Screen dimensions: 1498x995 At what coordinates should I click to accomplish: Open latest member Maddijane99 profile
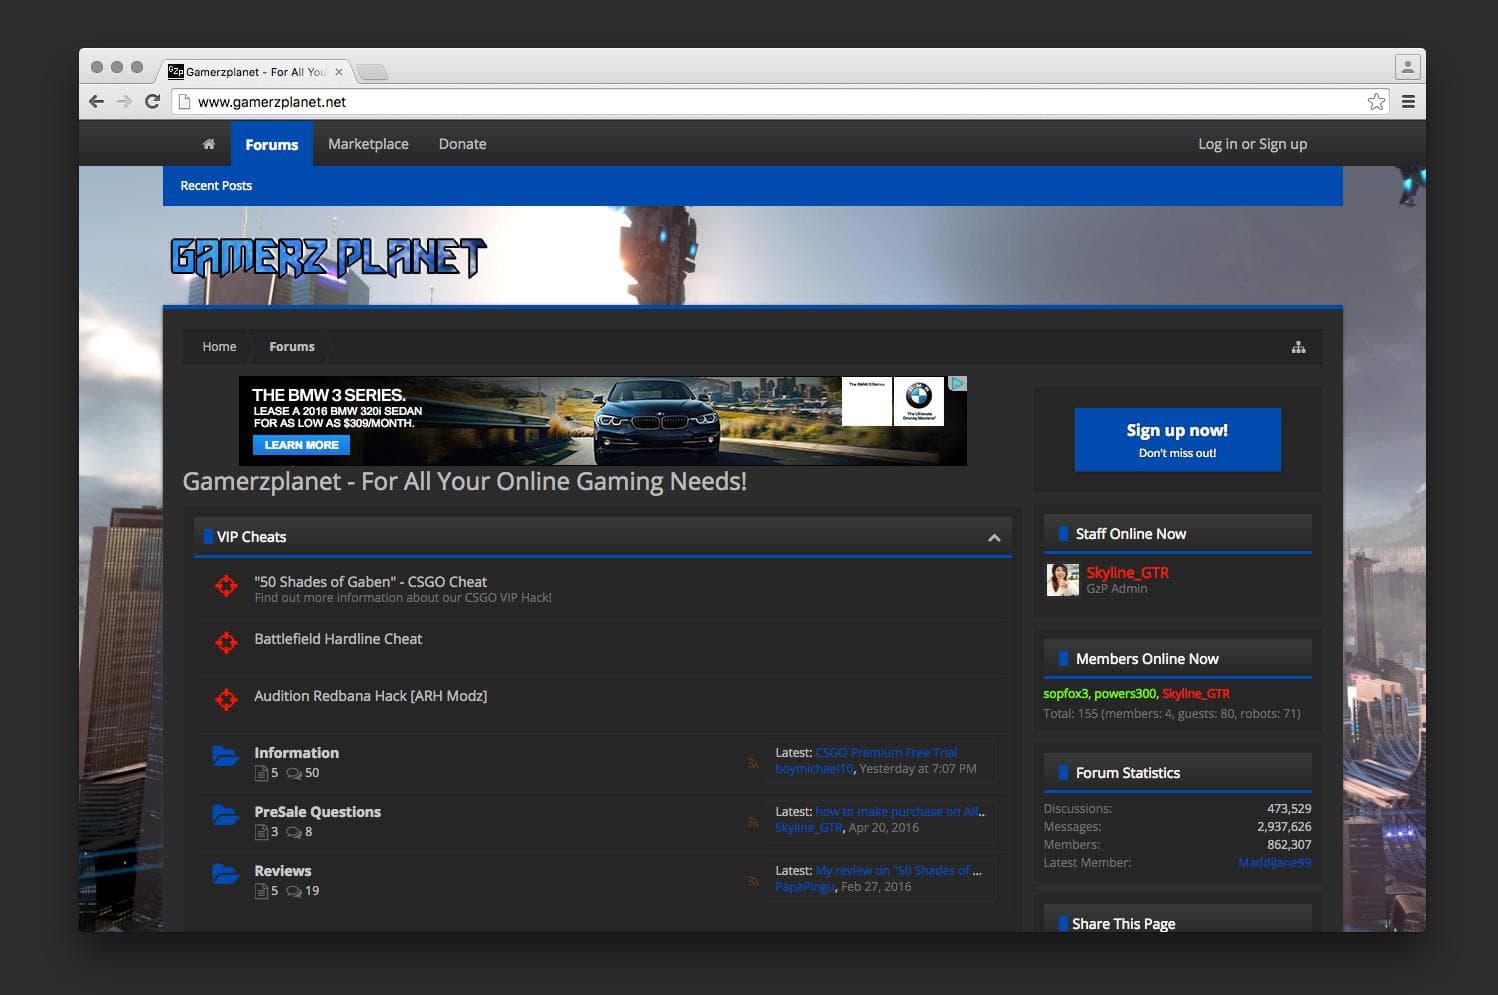1274,863
